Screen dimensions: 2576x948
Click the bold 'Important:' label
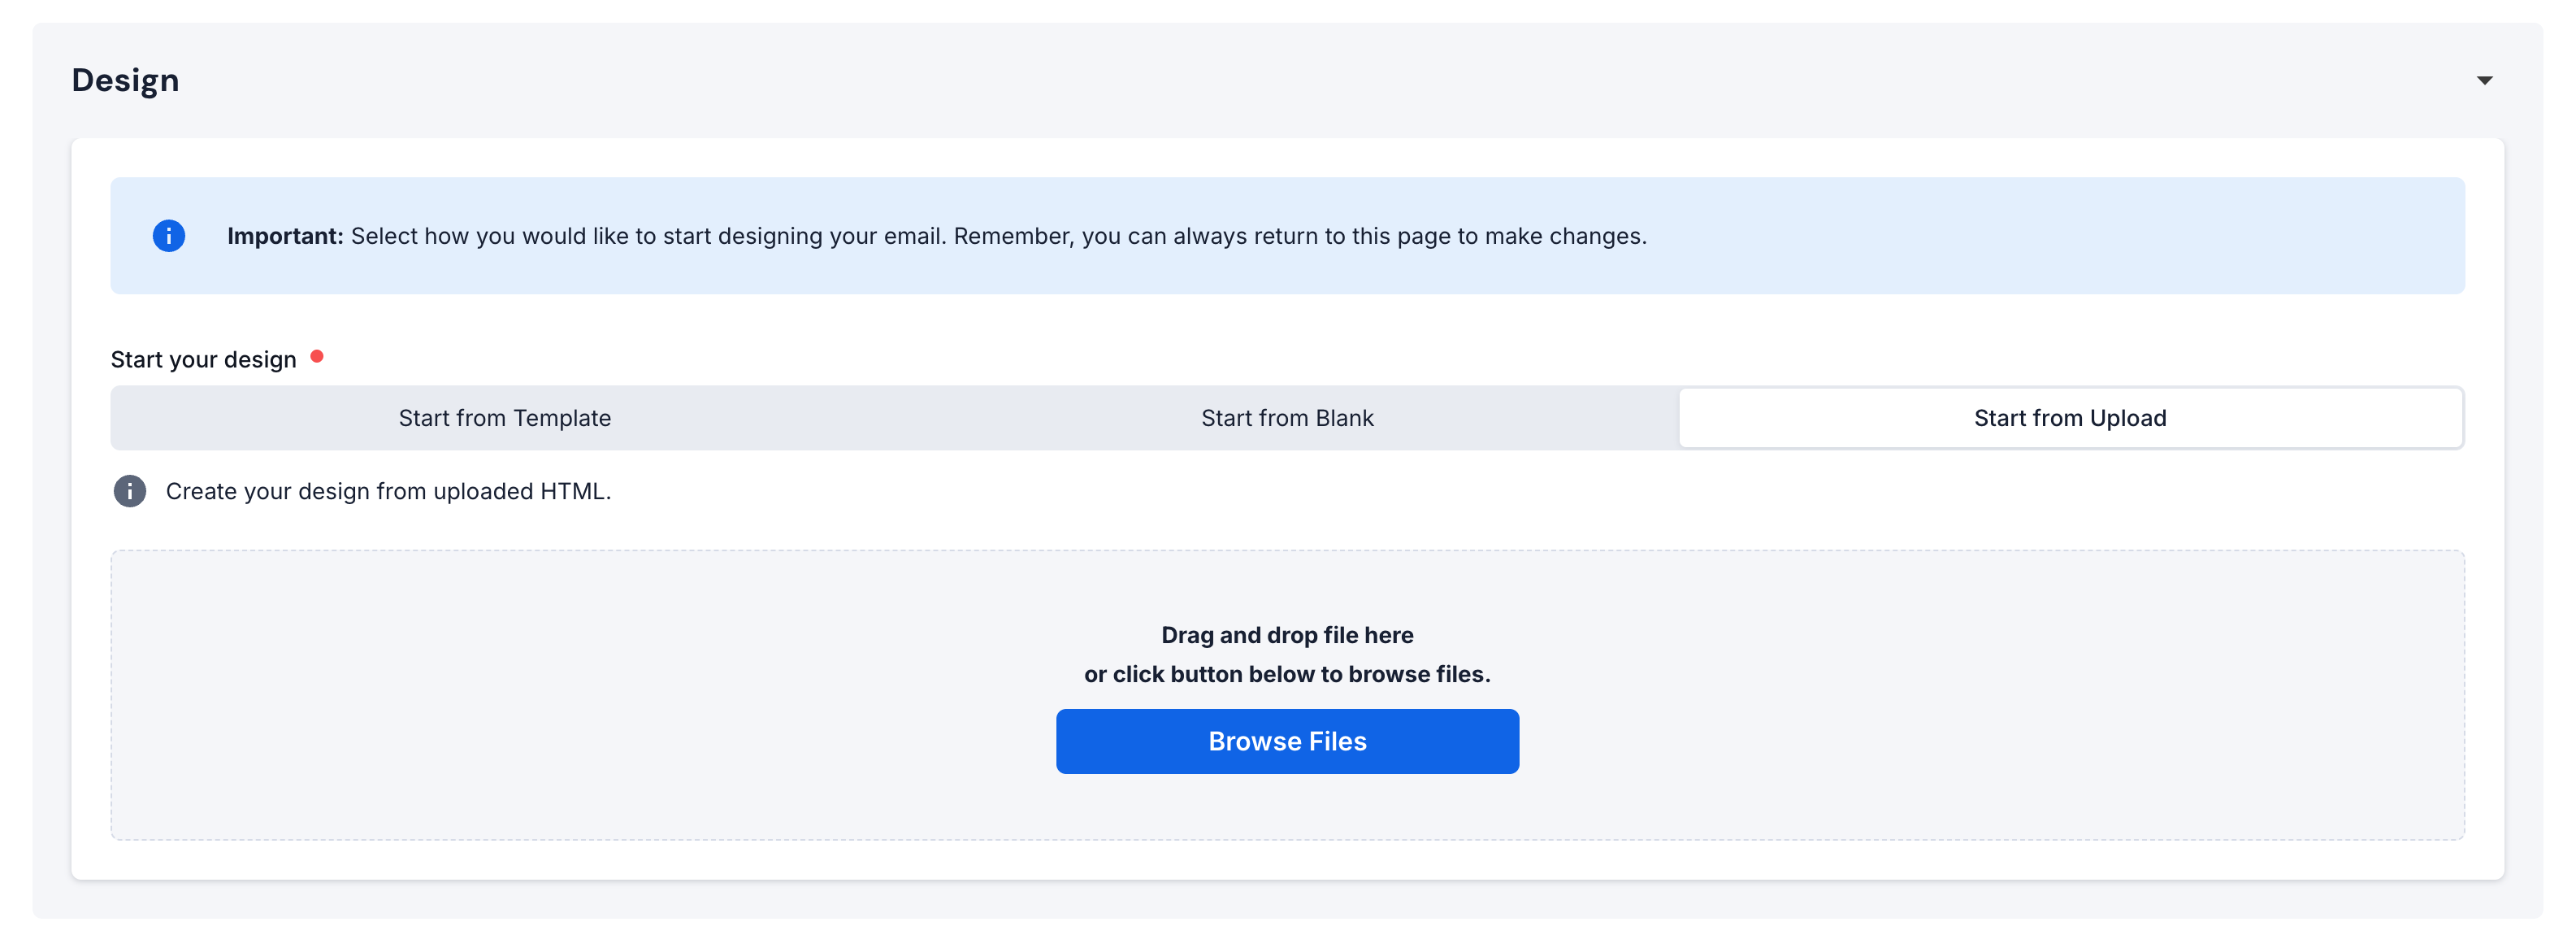(285, 236)
